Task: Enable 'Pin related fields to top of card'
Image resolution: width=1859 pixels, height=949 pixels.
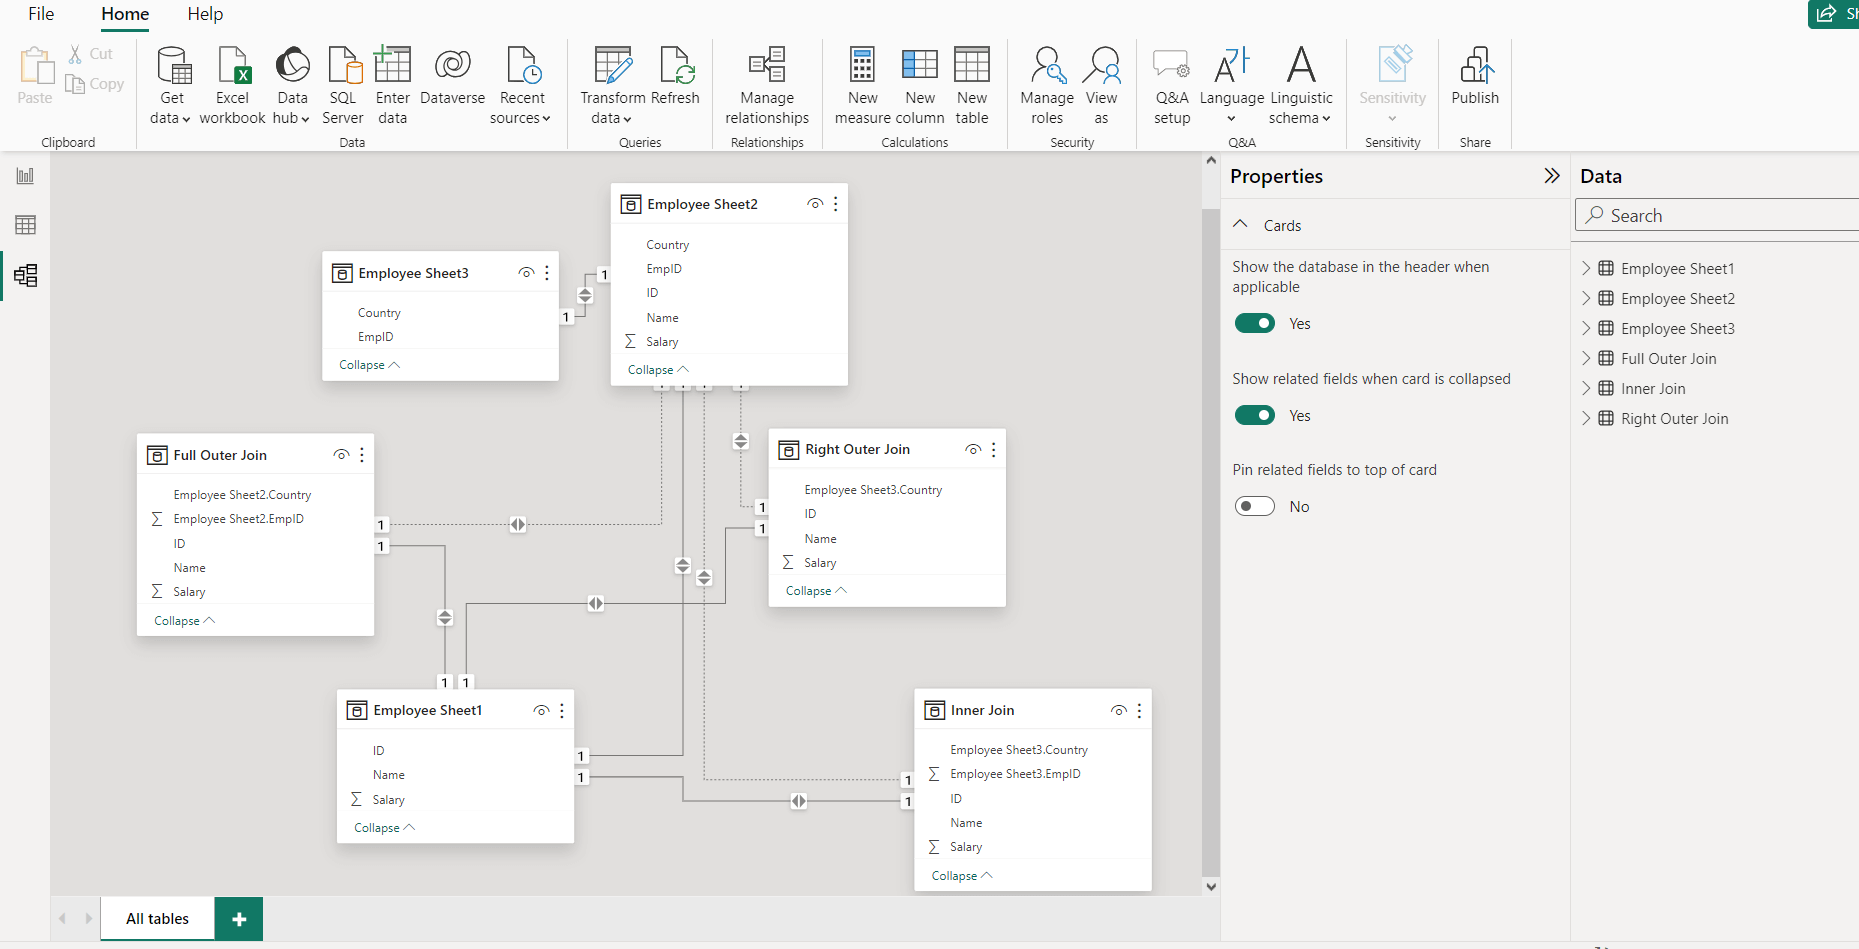Action: point(1255,506)
